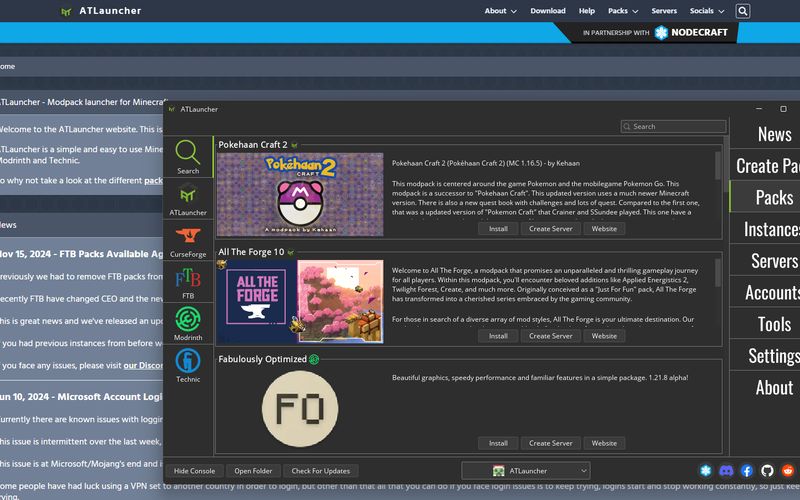
Task: Focus the launcher pack Search field
Action: (673, 127)
